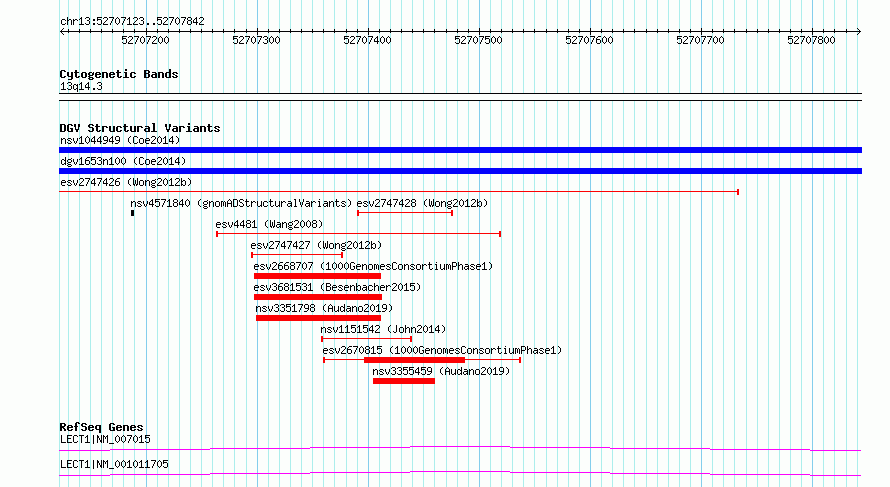890x487 pixels.
Task: Open variant label nsv3351798 (Audano2019)
Action: point(324,308)
